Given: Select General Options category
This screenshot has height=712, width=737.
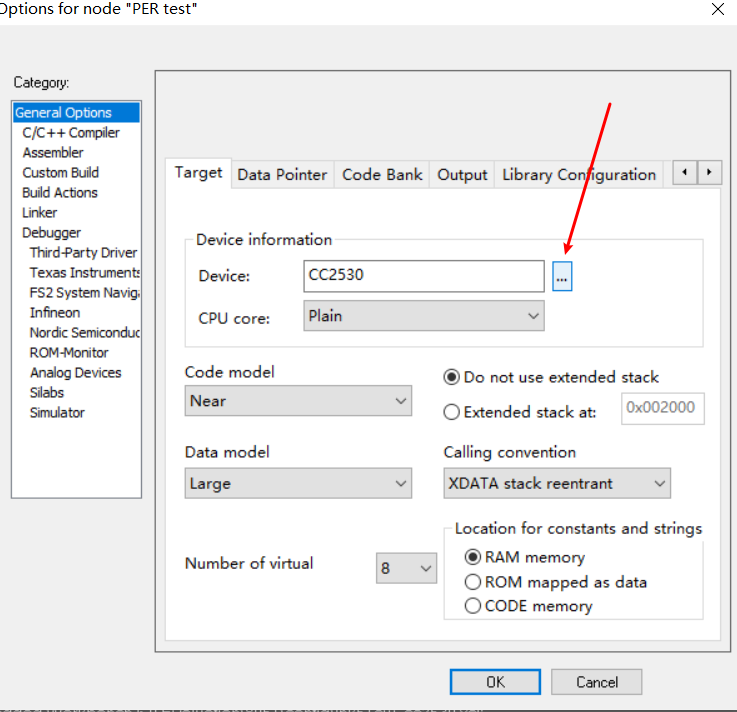Looking at the screenshot, I should coord(77,113).
